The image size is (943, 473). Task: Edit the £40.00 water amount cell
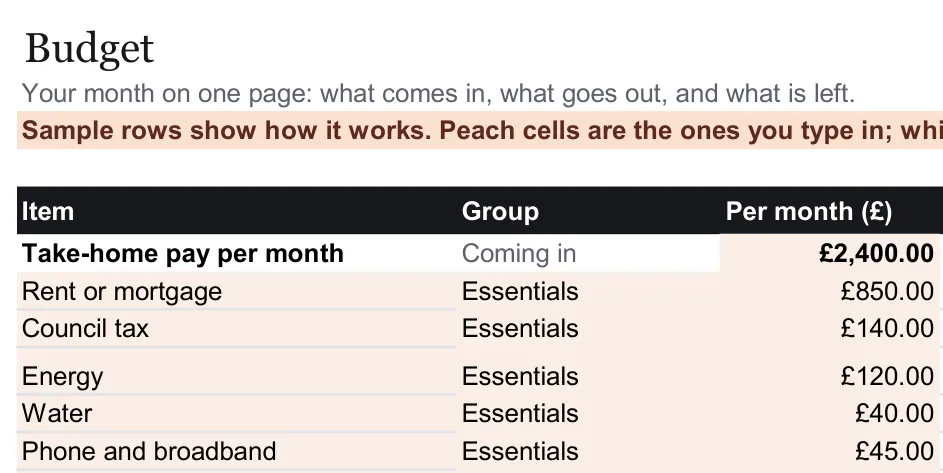coord(830,413)
